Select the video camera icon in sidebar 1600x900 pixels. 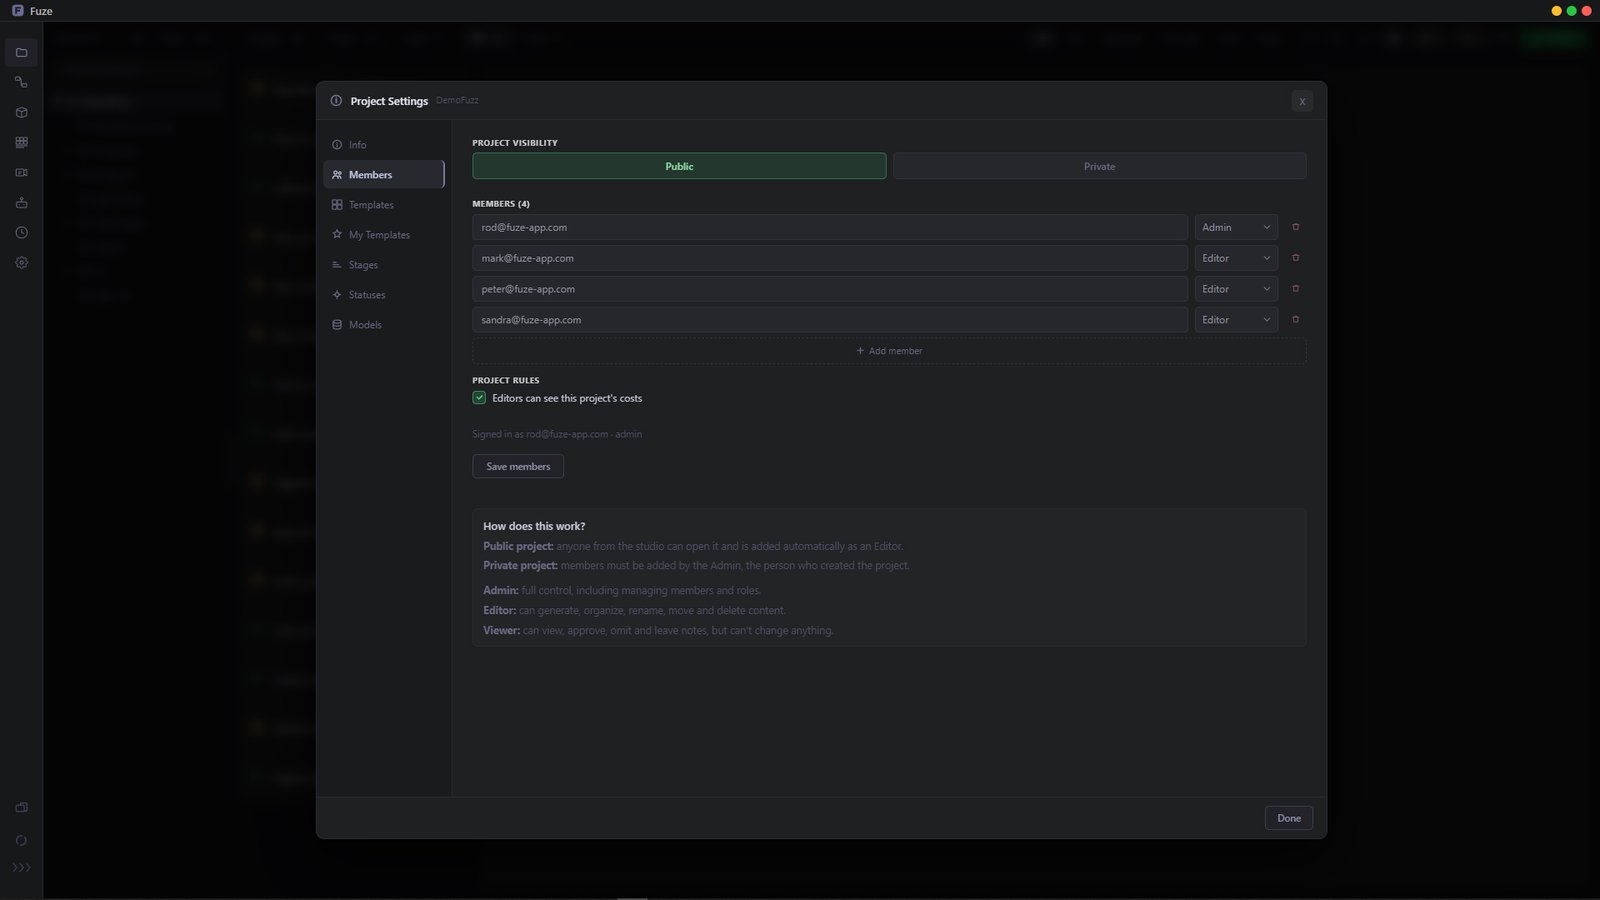(21, 172)
